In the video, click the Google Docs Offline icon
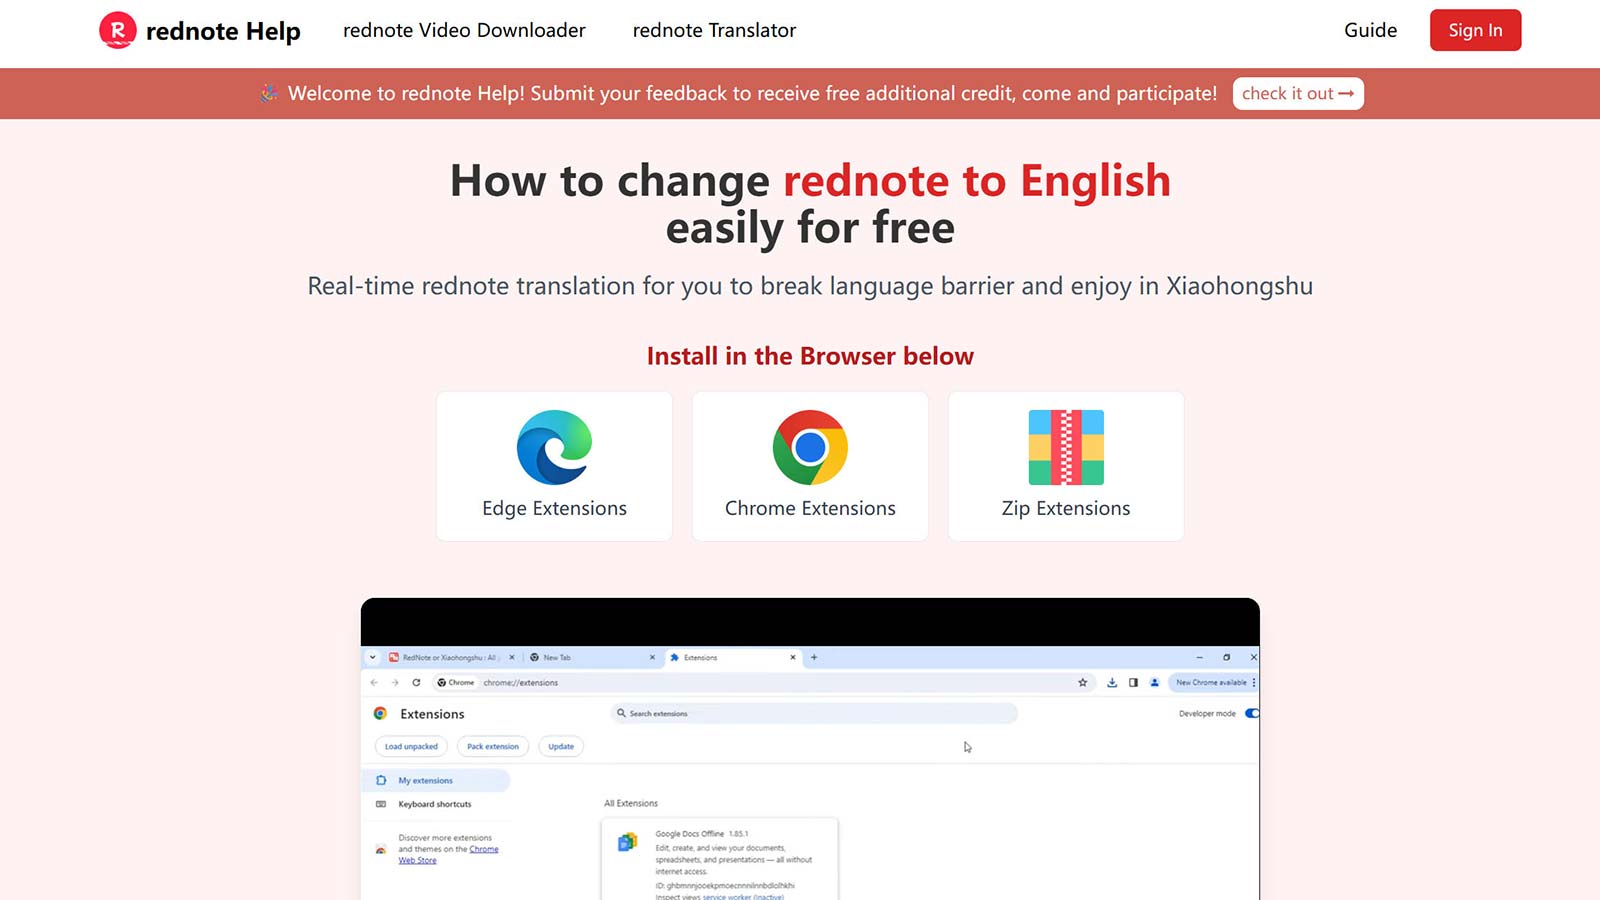 [x=627, y=842]
